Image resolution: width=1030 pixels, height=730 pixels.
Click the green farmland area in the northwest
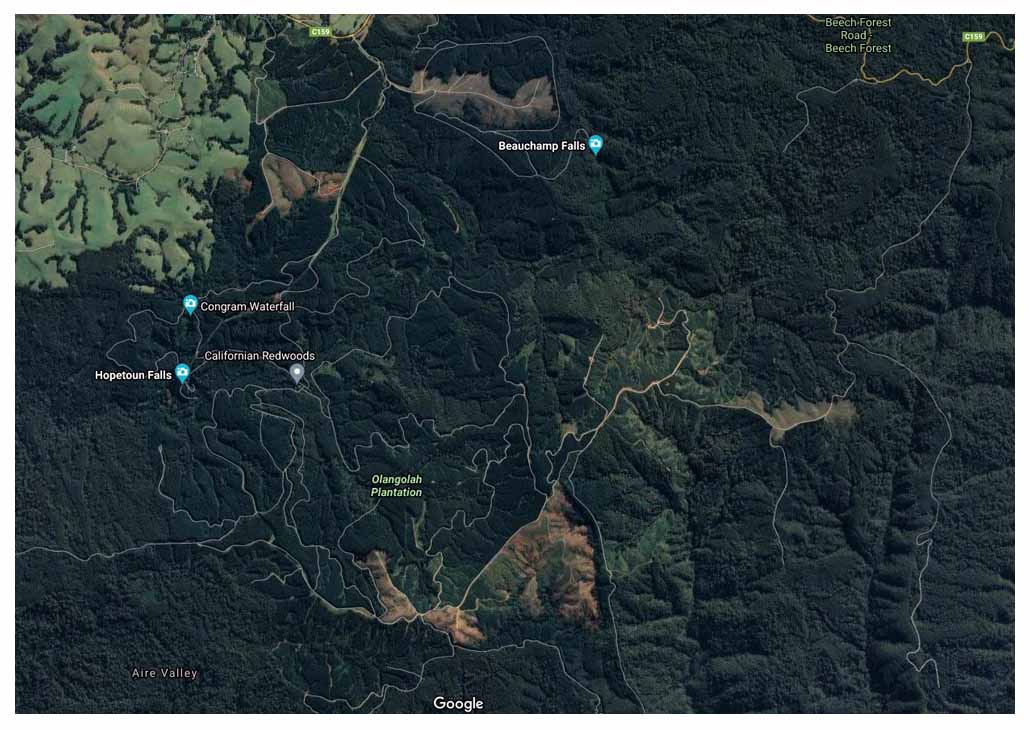tap(125, 145)
